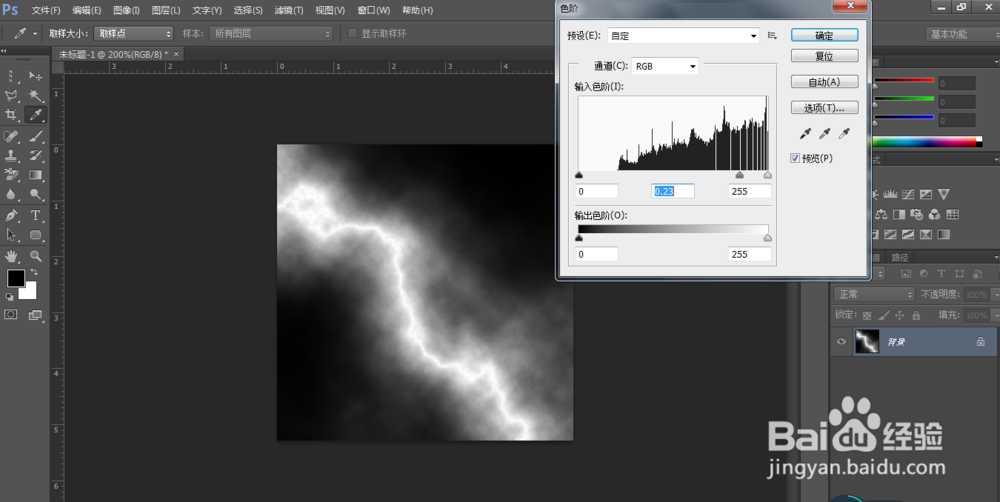Toggle lock transparent pixels
Screen dimensions: 1000x502
[867, 315]
